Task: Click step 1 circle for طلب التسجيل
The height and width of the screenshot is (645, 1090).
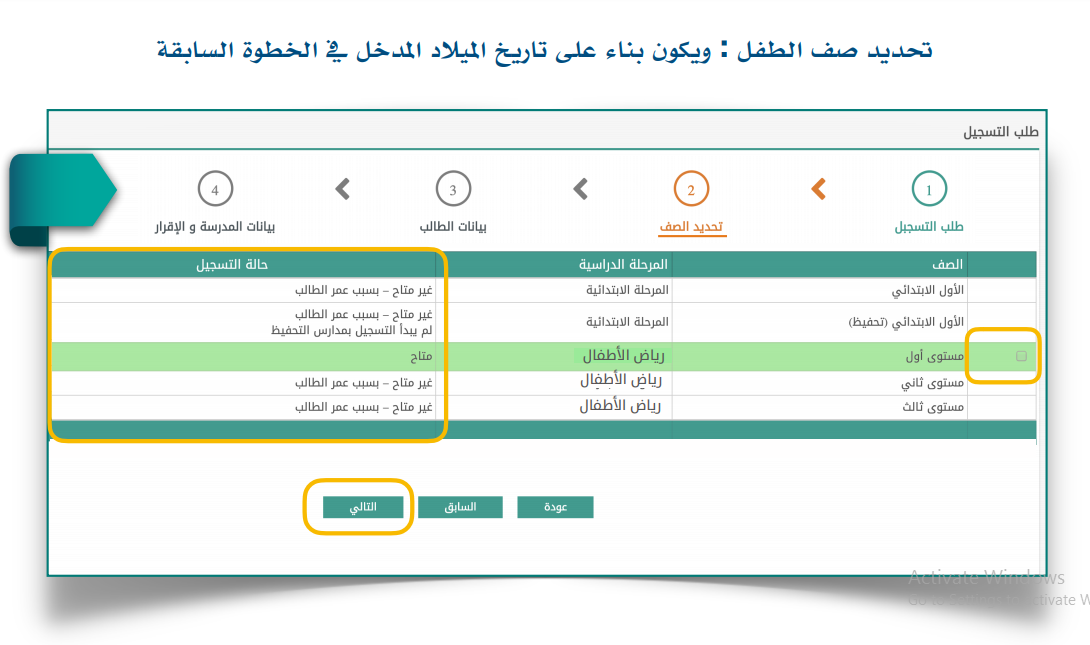Action: click(x=929, y=189)
